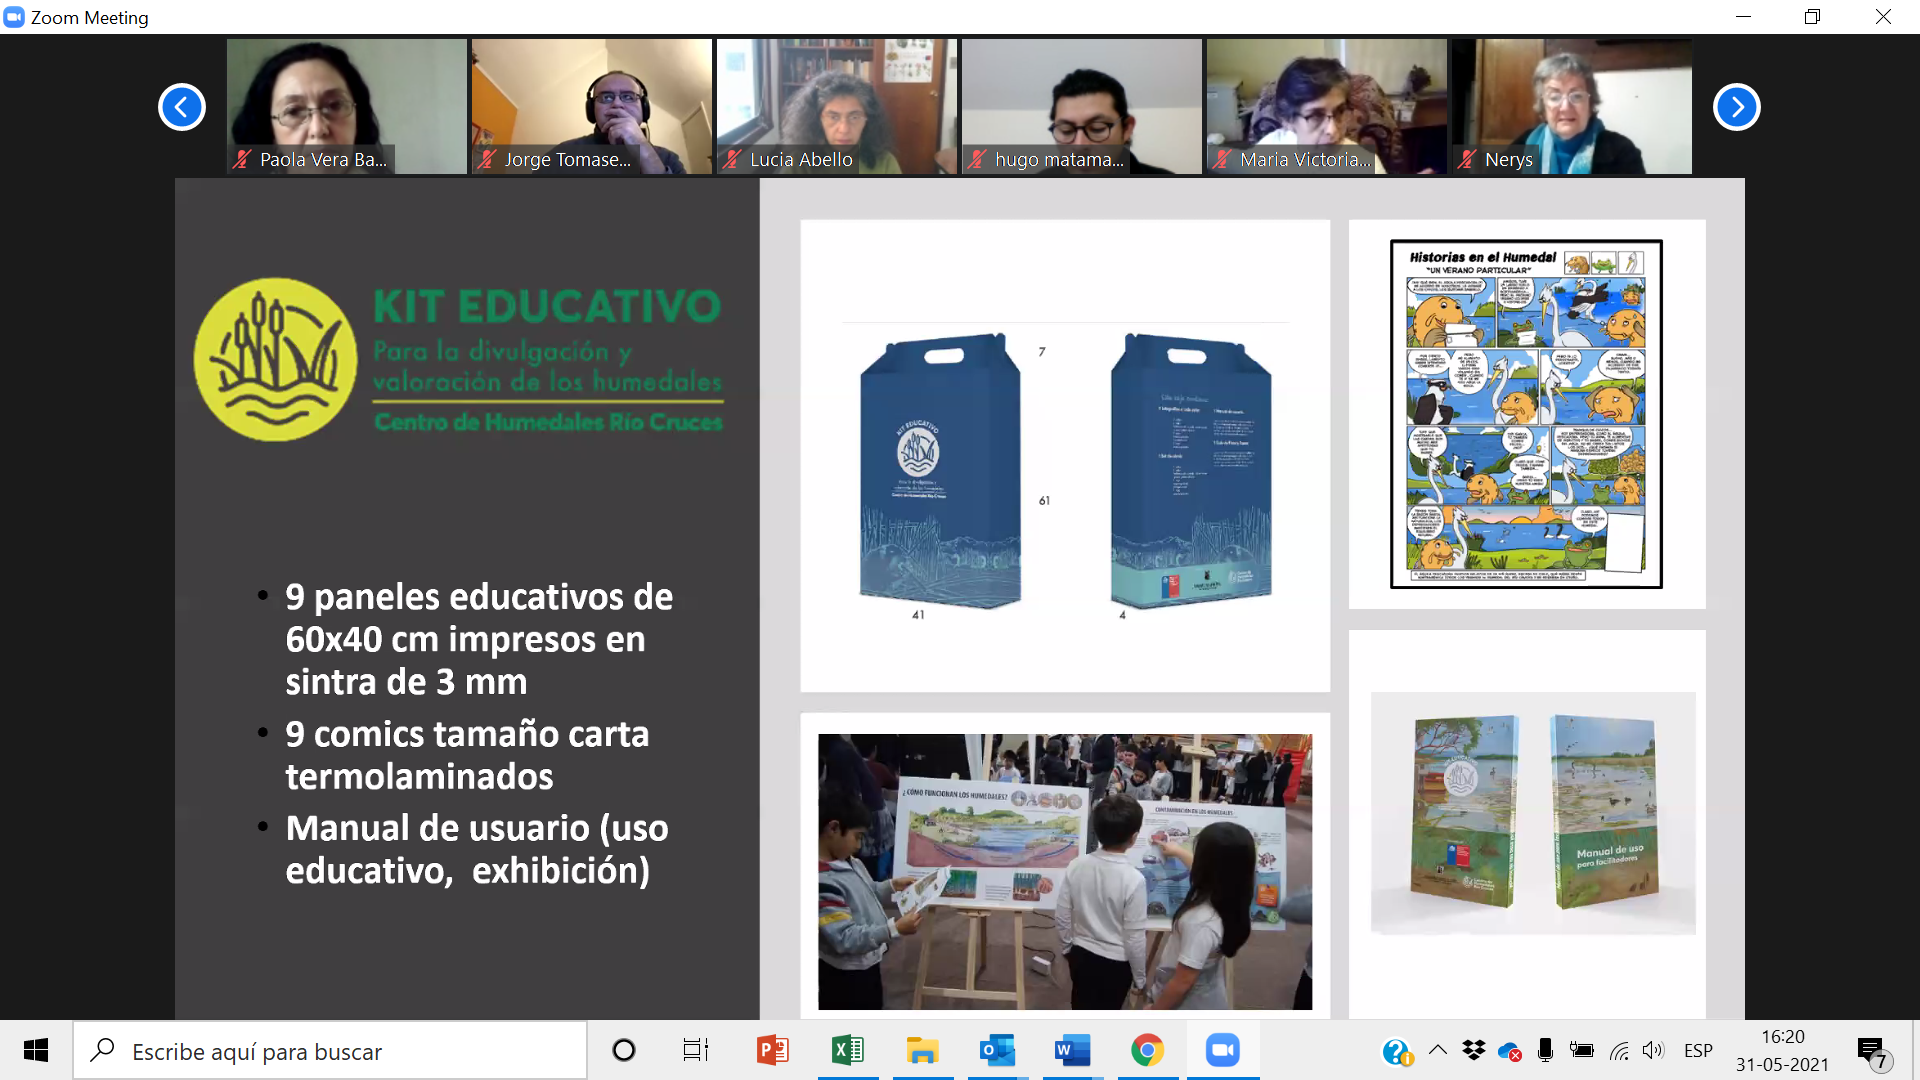The image size is (1920, 1080).
Task: Expand hidden system tray icons
Action: click(1438, 1050)
